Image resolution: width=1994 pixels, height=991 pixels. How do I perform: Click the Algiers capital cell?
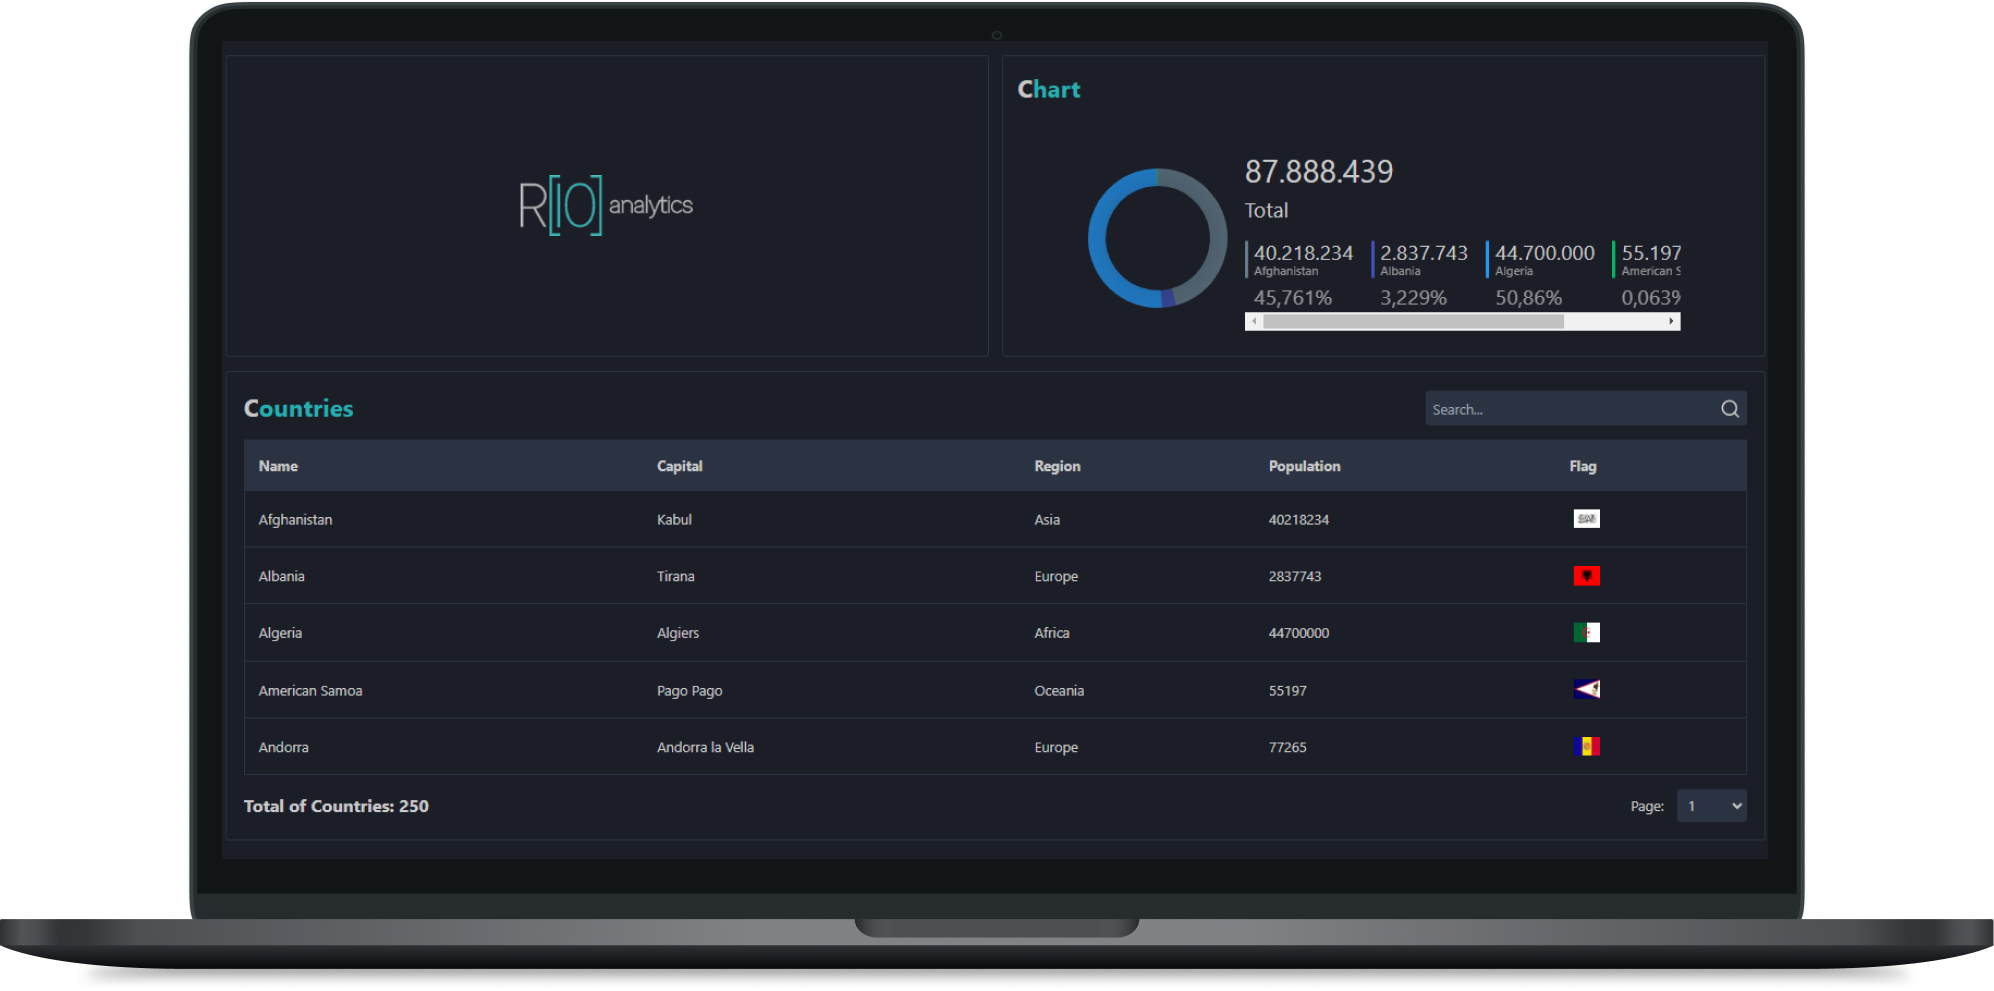(x=677, y=634)
